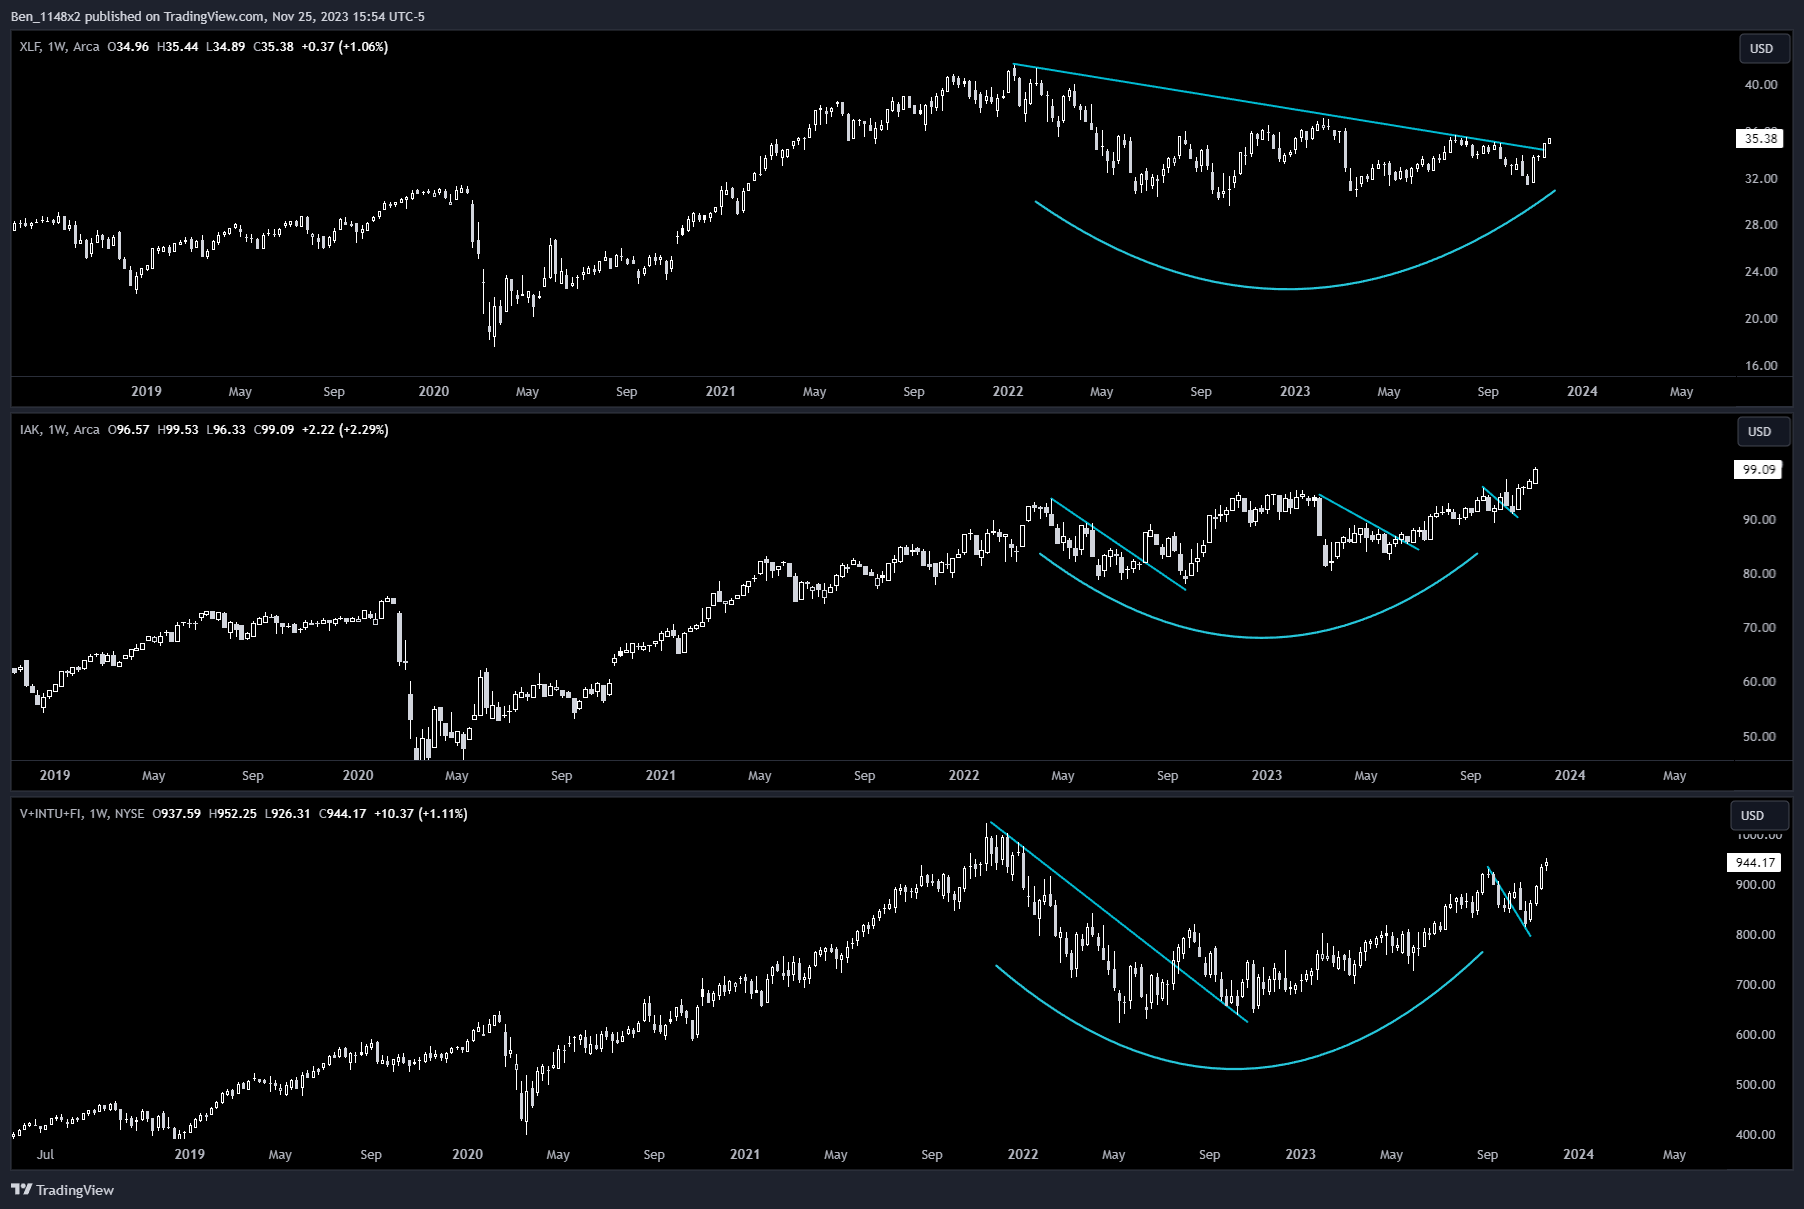Viewport: 1804px width, 1209px height.
Task: Click the 24.00 price level on XLF axis
Action: 1761,272
